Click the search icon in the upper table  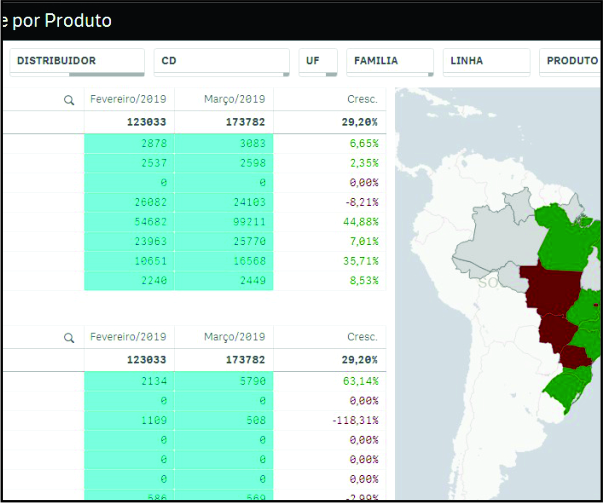click(x=68, y=100)
